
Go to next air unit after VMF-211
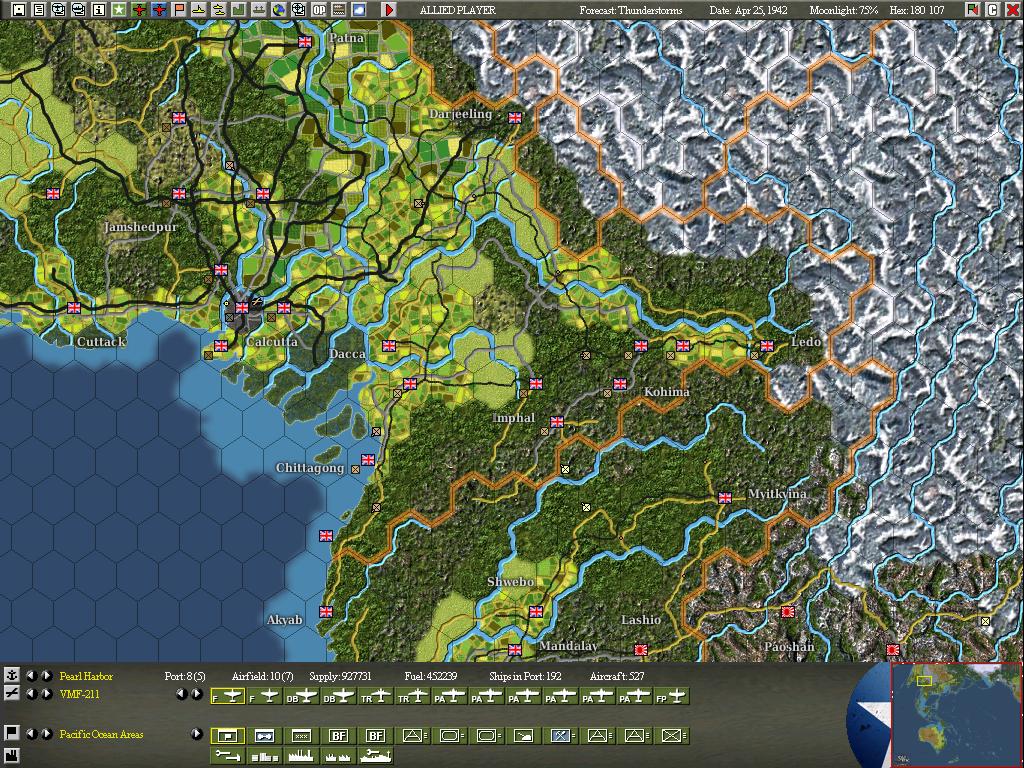pos(46,694)
